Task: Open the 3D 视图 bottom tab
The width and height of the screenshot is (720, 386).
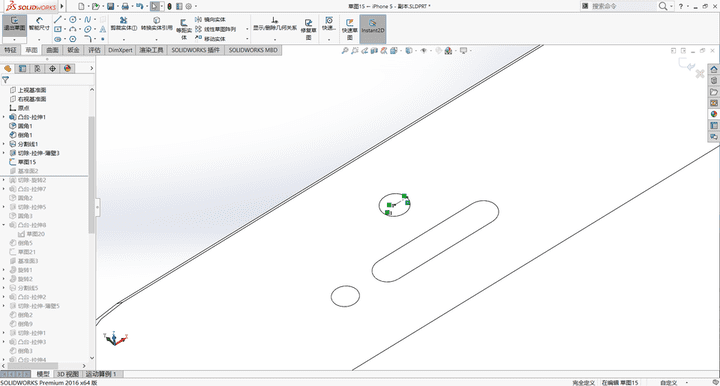Action: coord(68,374)
